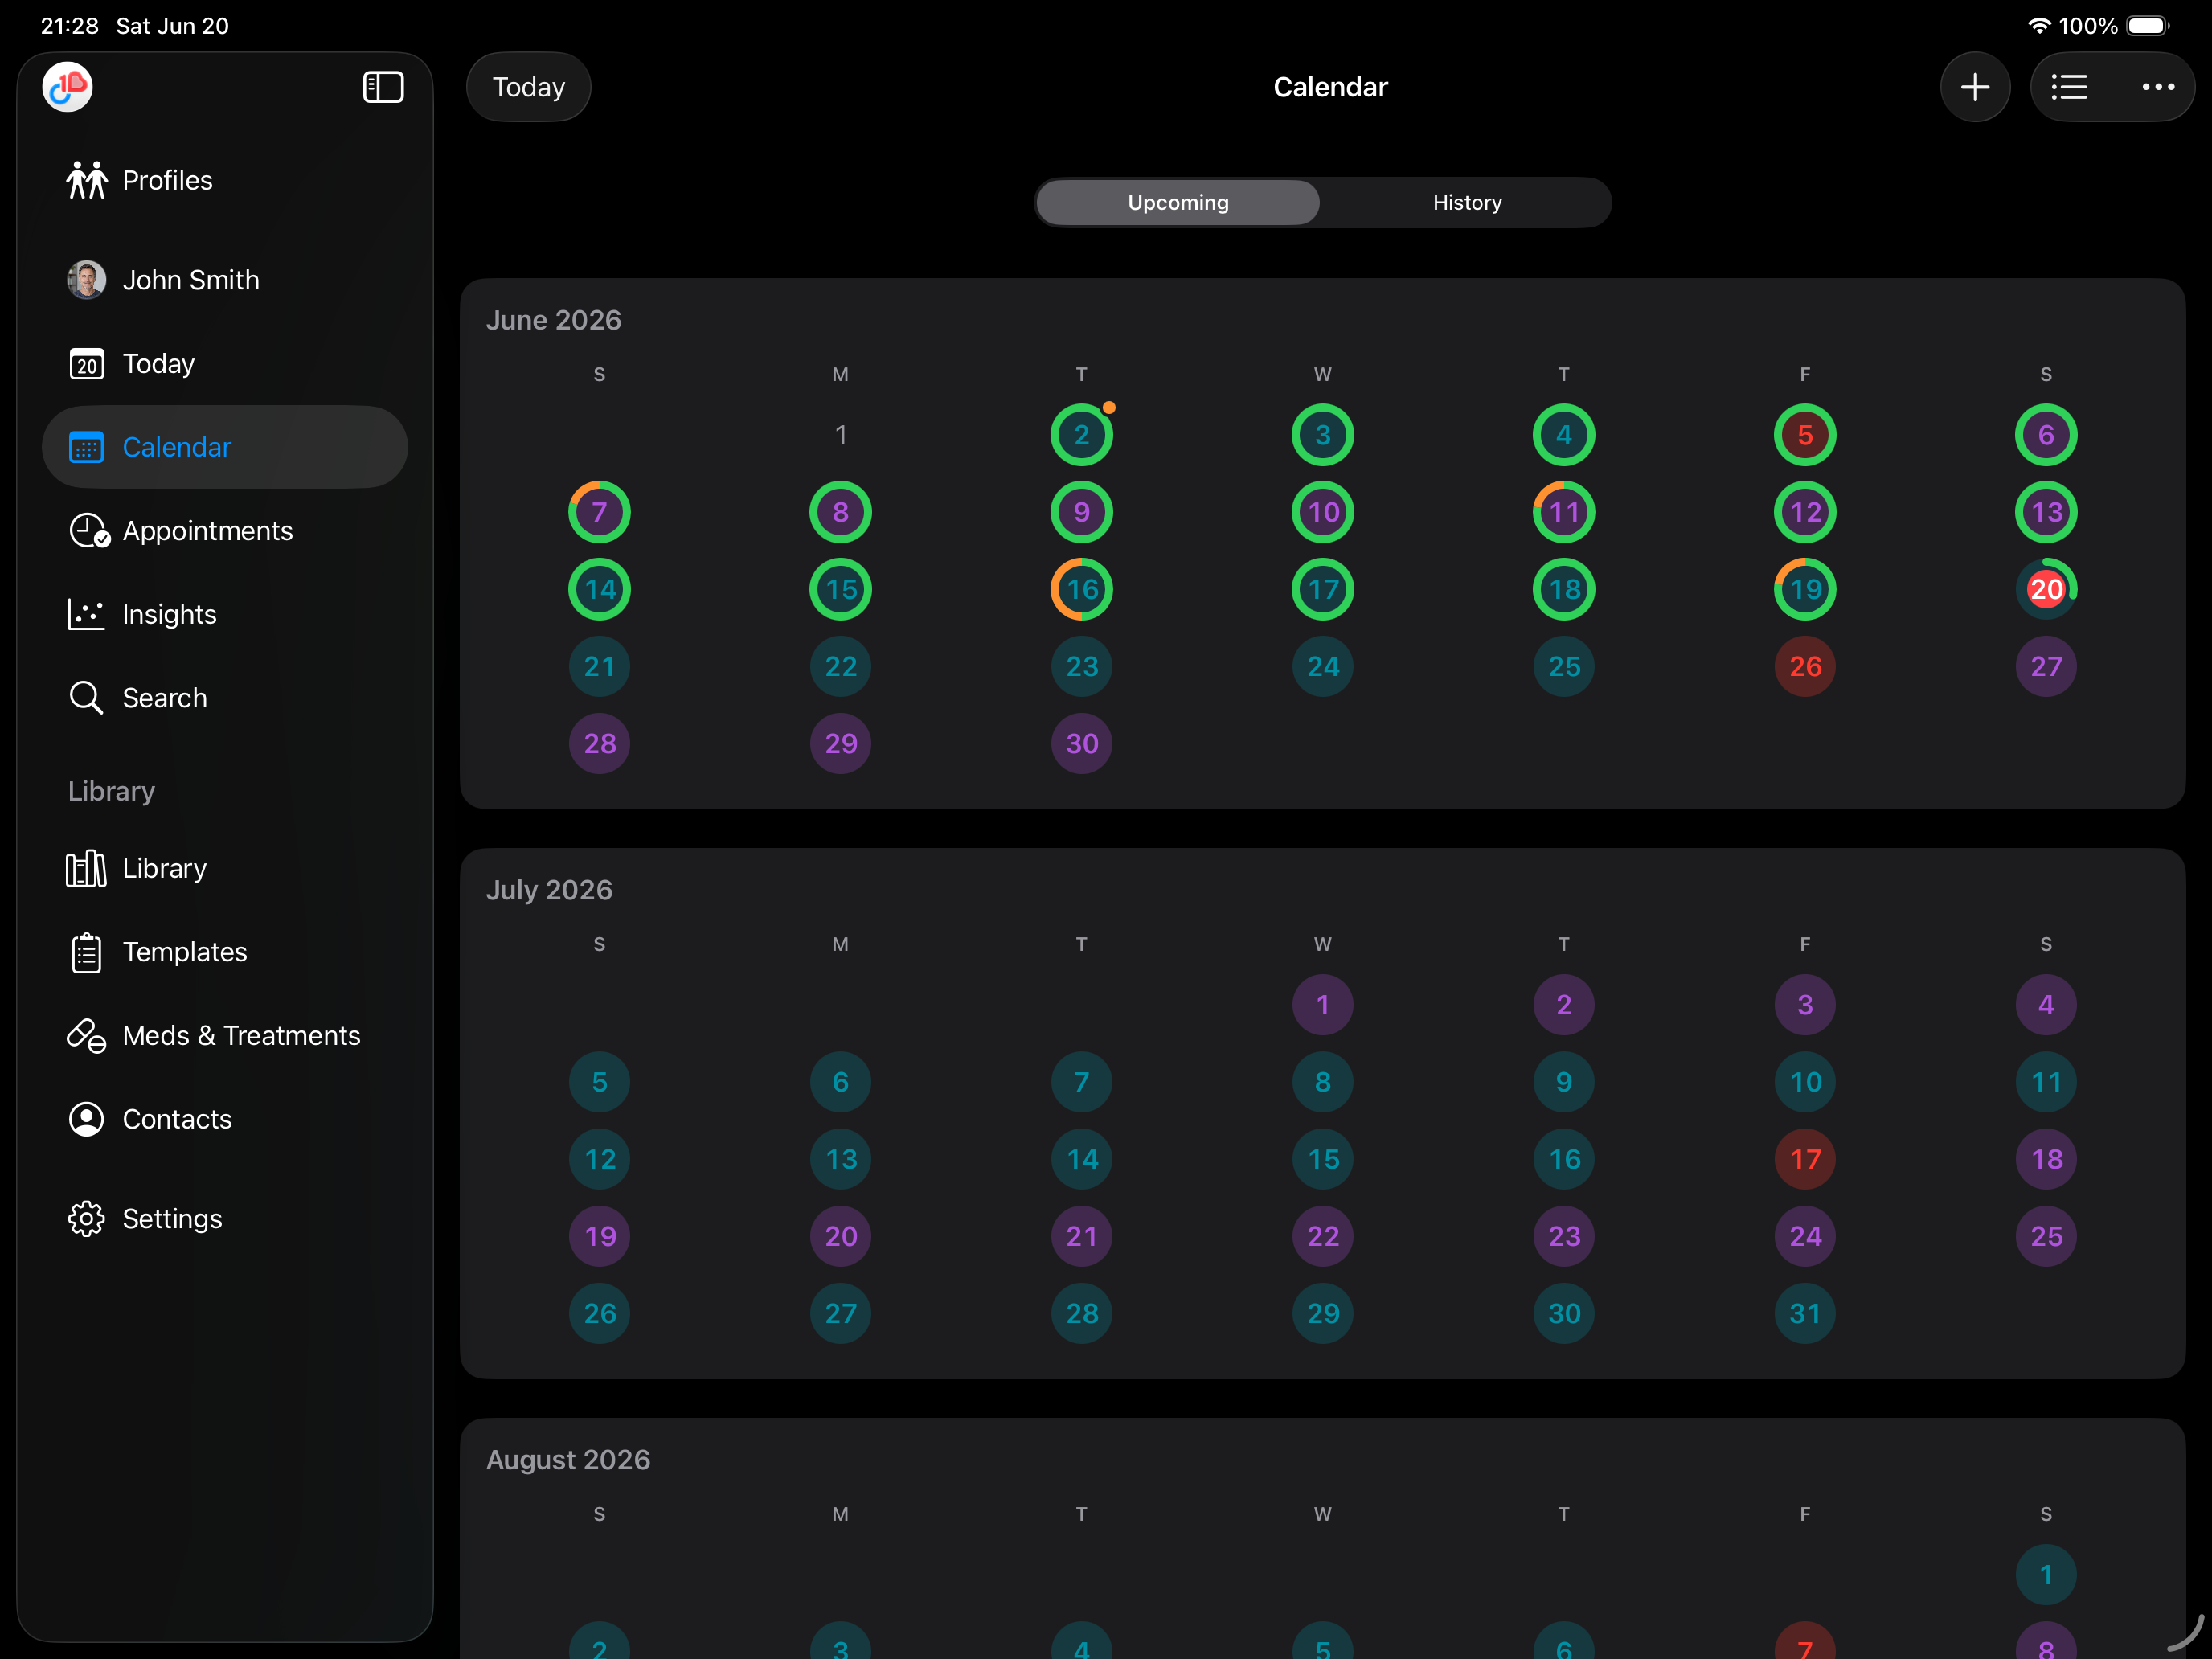Select July 25 on the calendar
The width and height of the screenshot is (2212, 1659).
(2046, 1236)
